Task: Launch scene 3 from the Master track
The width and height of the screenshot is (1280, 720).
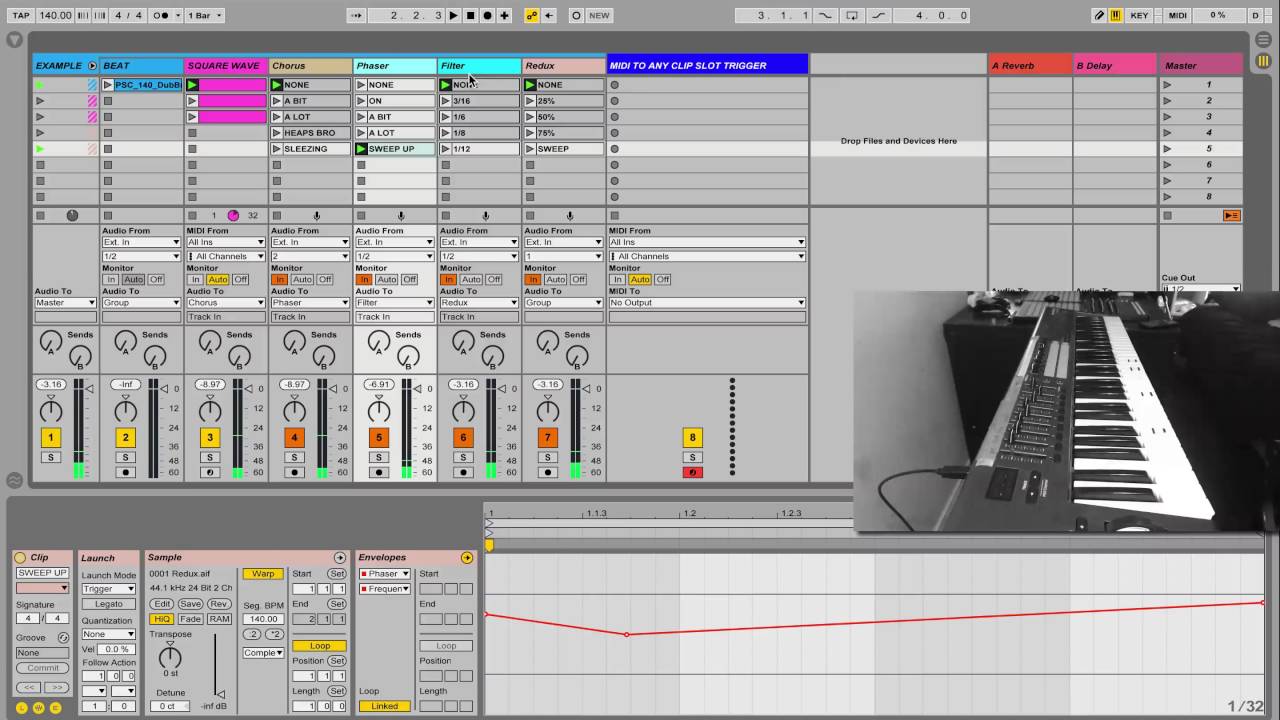Action: click(1167, 117)
